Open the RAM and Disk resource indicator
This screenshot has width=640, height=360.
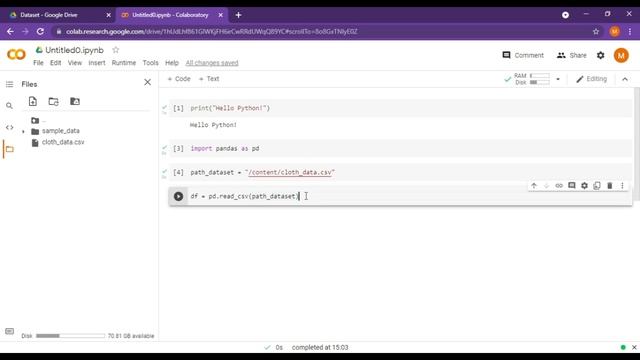pos(532,79)
